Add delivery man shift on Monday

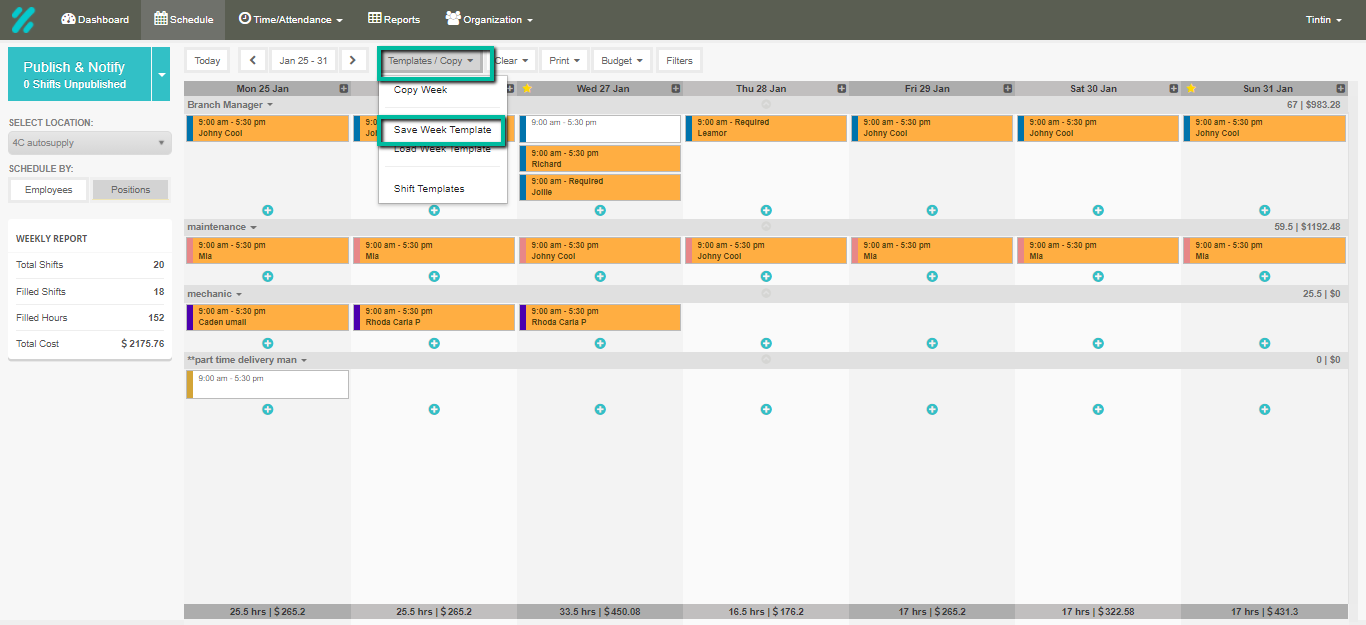coord(267,409)
